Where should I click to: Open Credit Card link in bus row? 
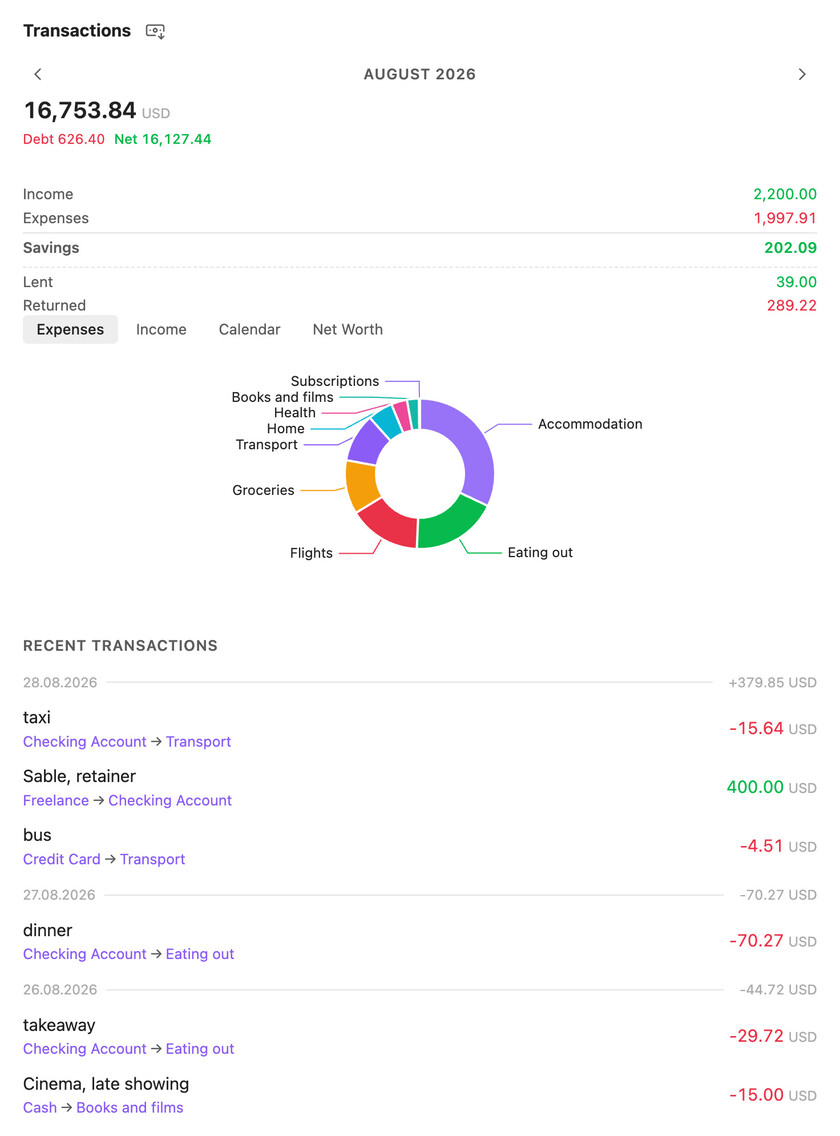[x=62, y=859]
